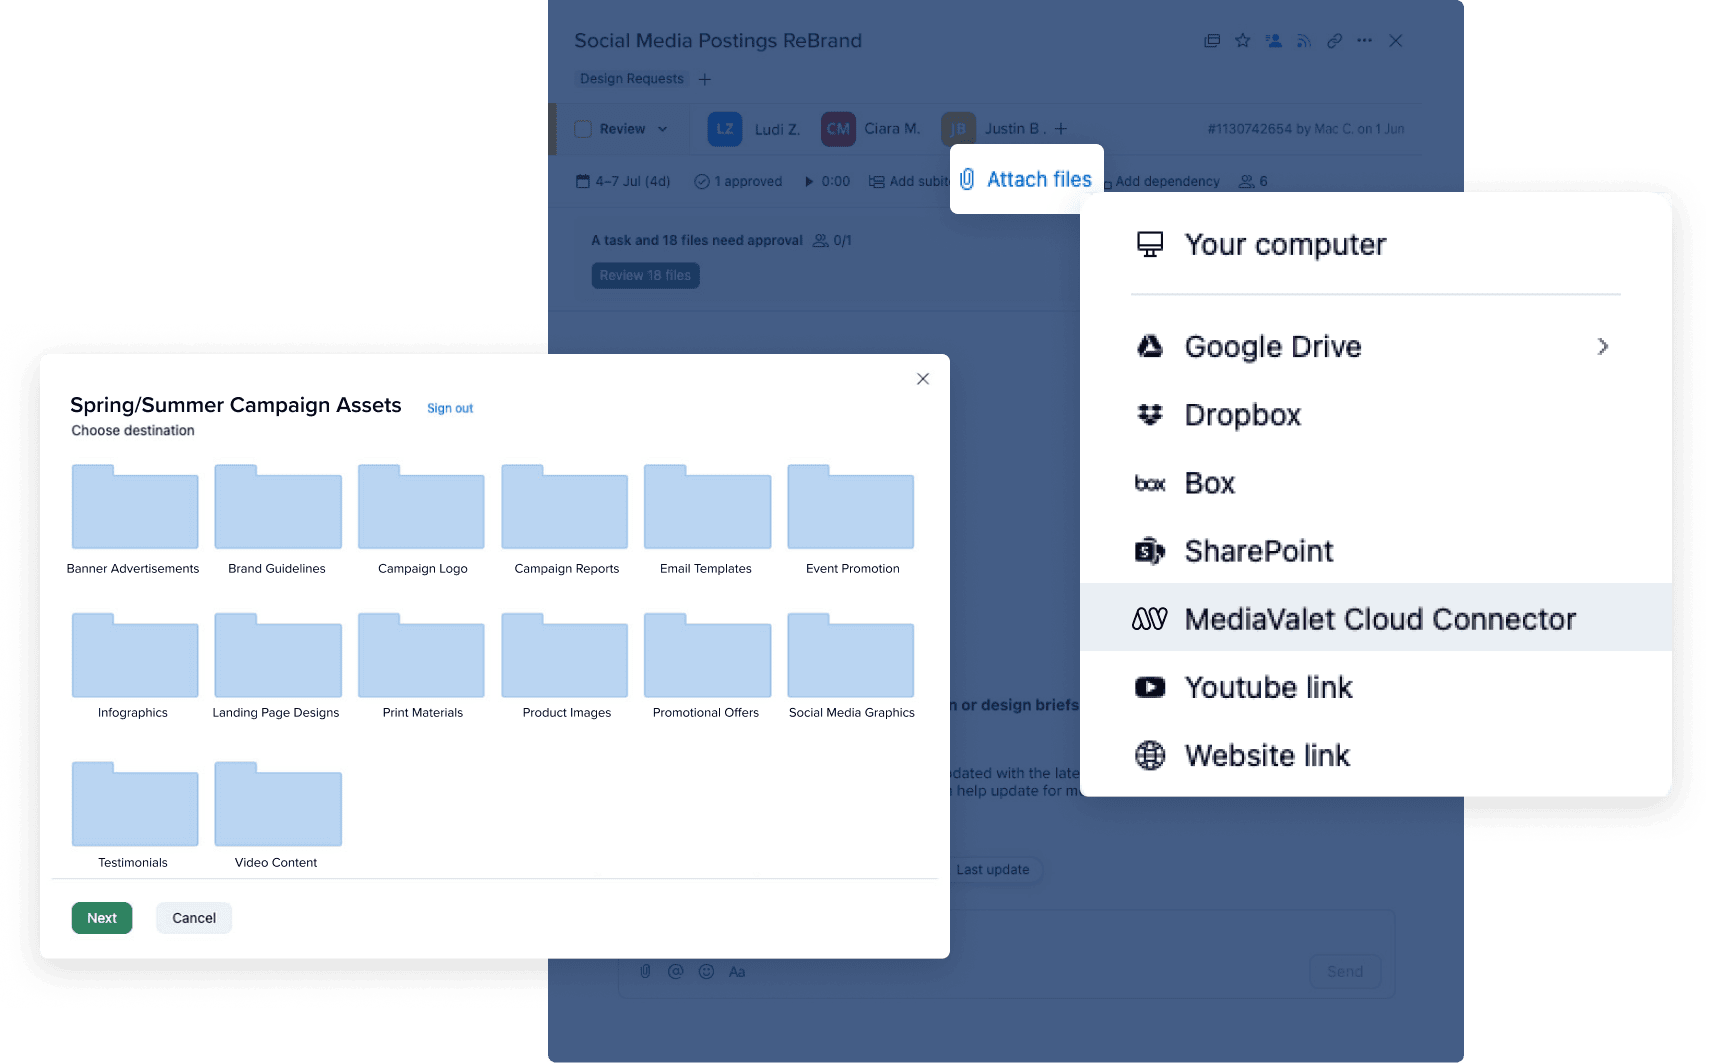Click the @ mention icon in comment box
The image size is (1712, 1063).
pos(676,971)
